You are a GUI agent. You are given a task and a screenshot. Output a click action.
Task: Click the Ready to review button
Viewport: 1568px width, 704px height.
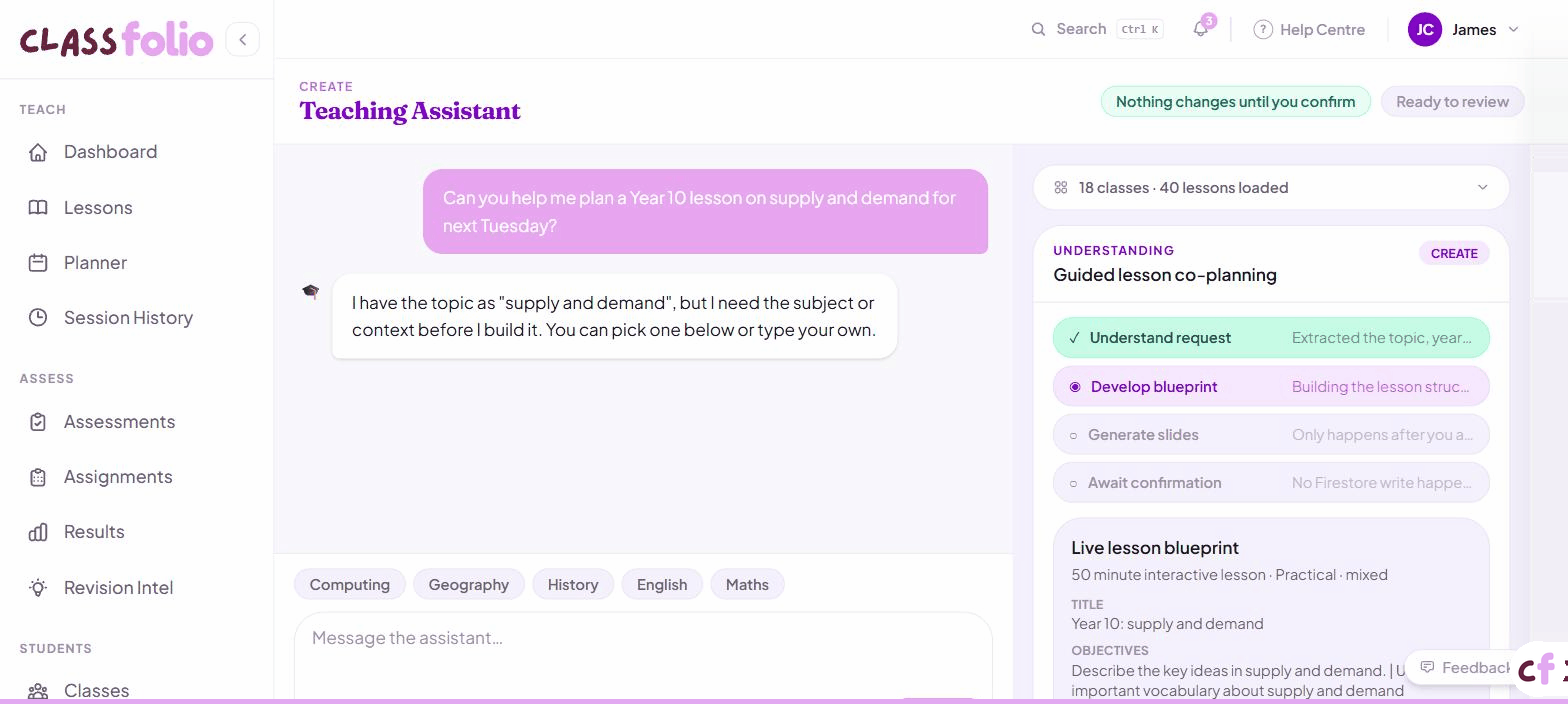pos(1452,101)
